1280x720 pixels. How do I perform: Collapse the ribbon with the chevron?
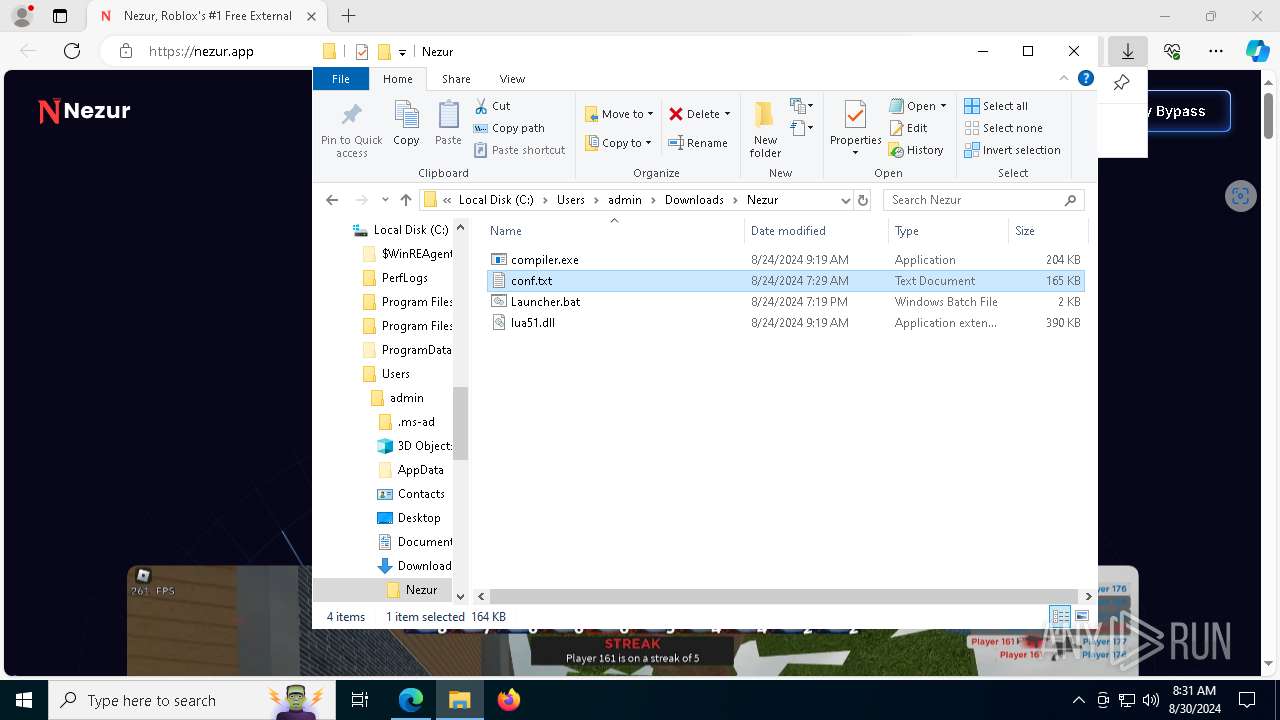(x=1064, y=78)
